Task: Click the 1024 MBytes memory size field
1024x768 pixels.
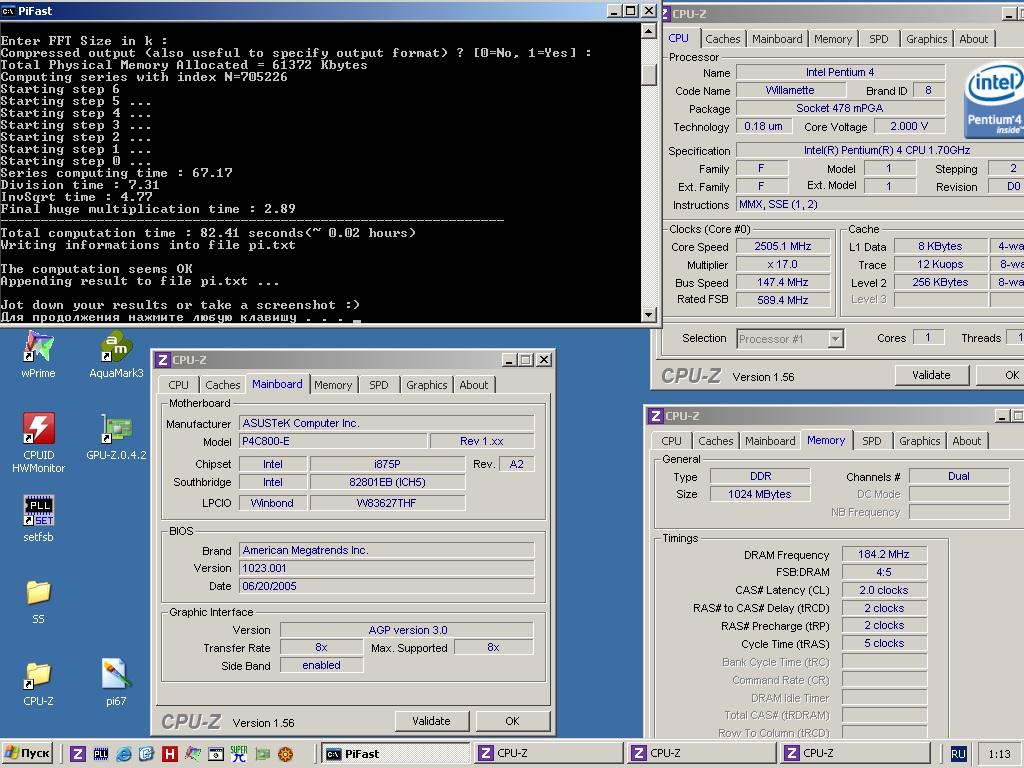Action: (x=760, y=494)
